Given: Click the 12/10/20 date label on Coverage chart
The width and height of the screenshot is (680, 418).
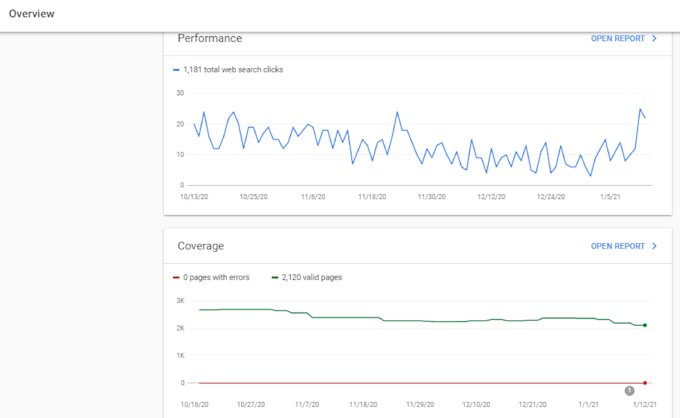Looking at the screenshot, I should [476, 405].
